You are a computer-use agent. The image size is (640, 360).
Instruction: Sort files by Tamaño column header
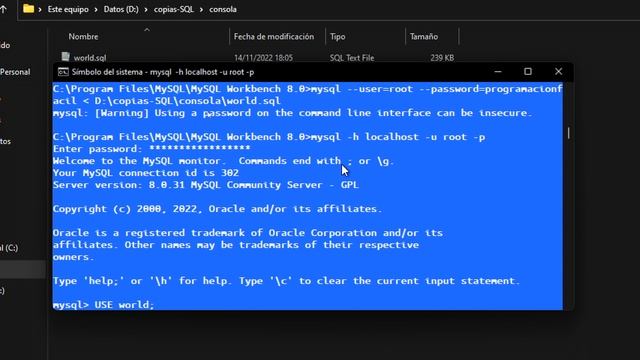pyautogui.click(x=424, y=37)
